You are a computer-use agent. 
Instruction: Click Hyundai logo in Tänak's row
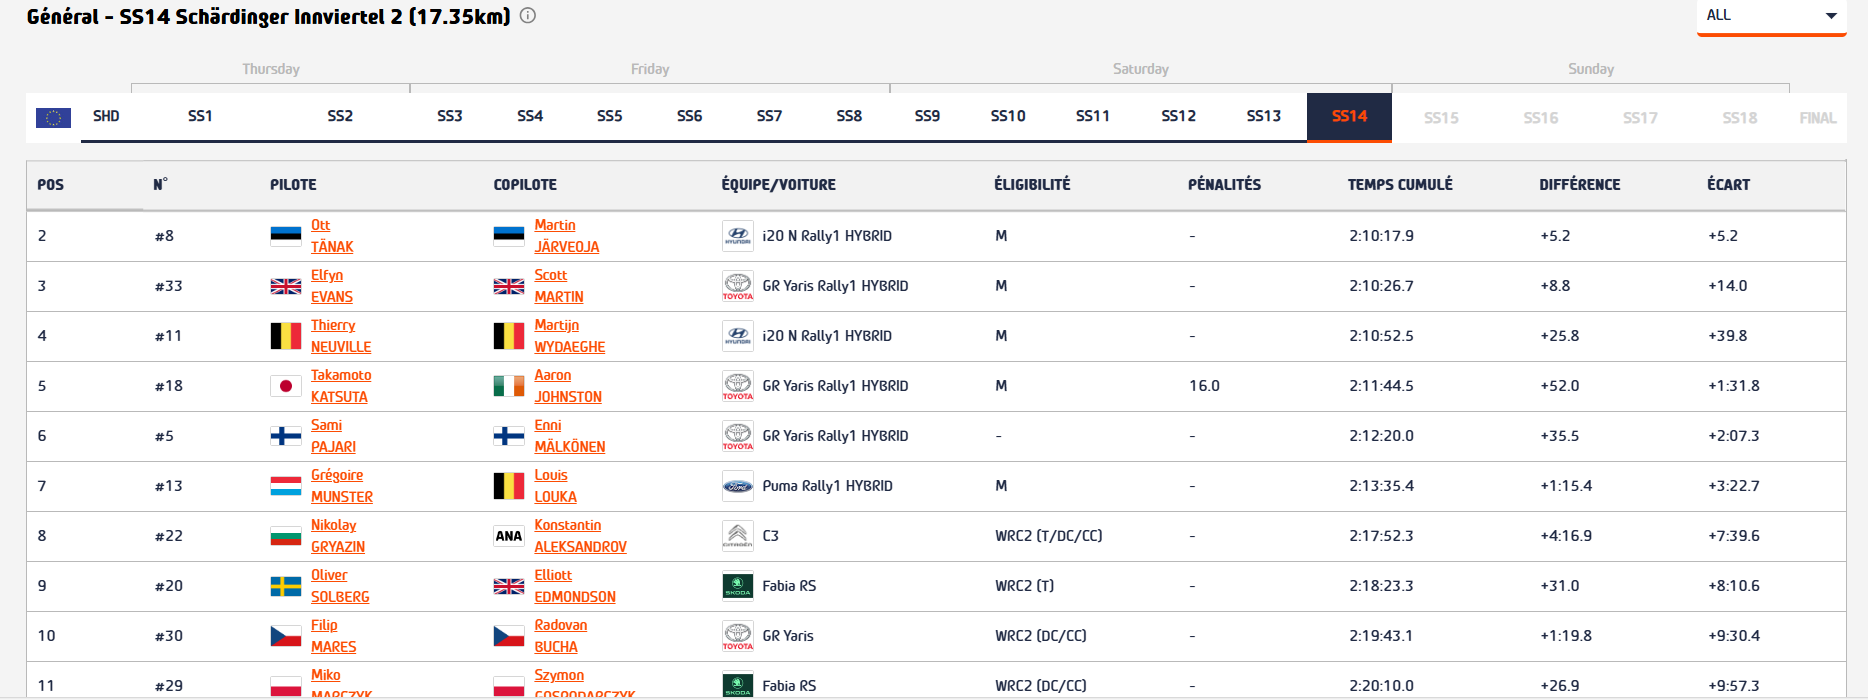pyautogui.click(x=738, y=236)
